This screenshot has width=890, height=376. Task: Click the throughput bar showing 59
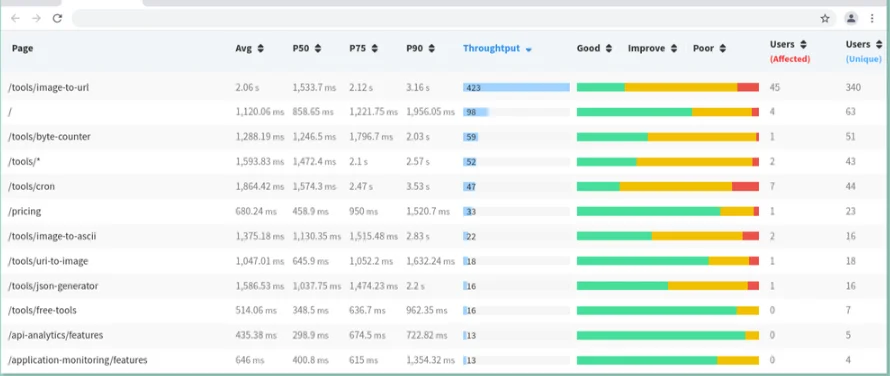516,137
